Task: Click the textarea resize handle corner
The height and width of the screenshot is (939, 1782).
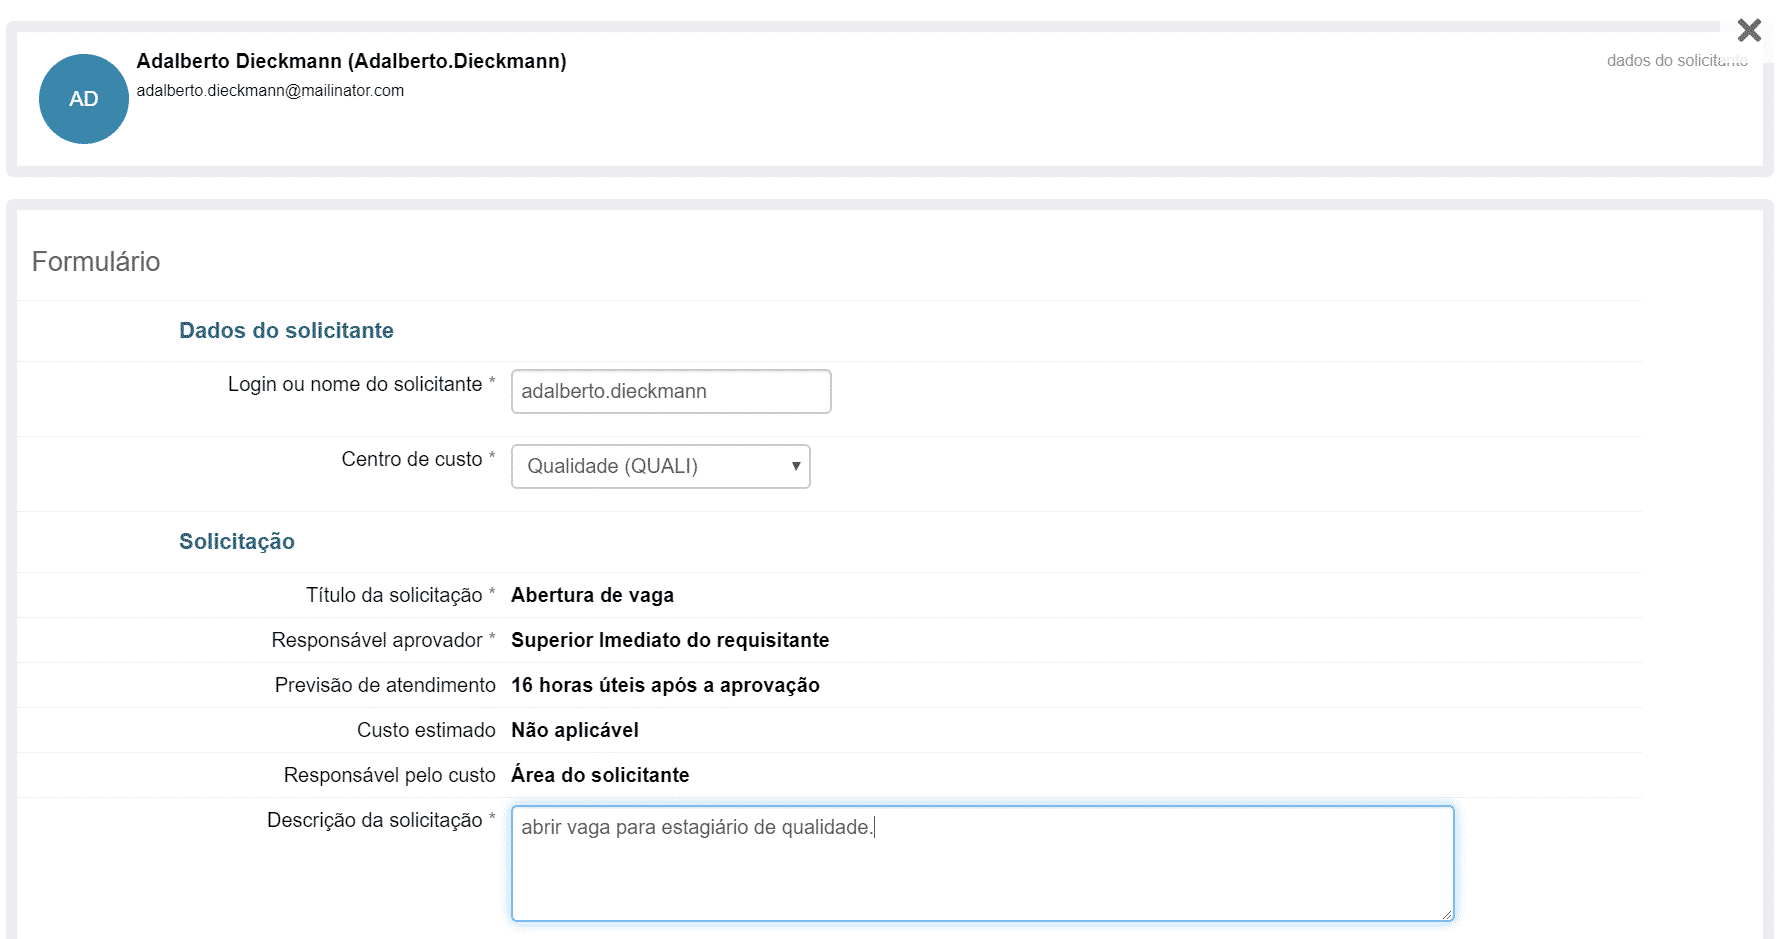Action: [1446, 914]
